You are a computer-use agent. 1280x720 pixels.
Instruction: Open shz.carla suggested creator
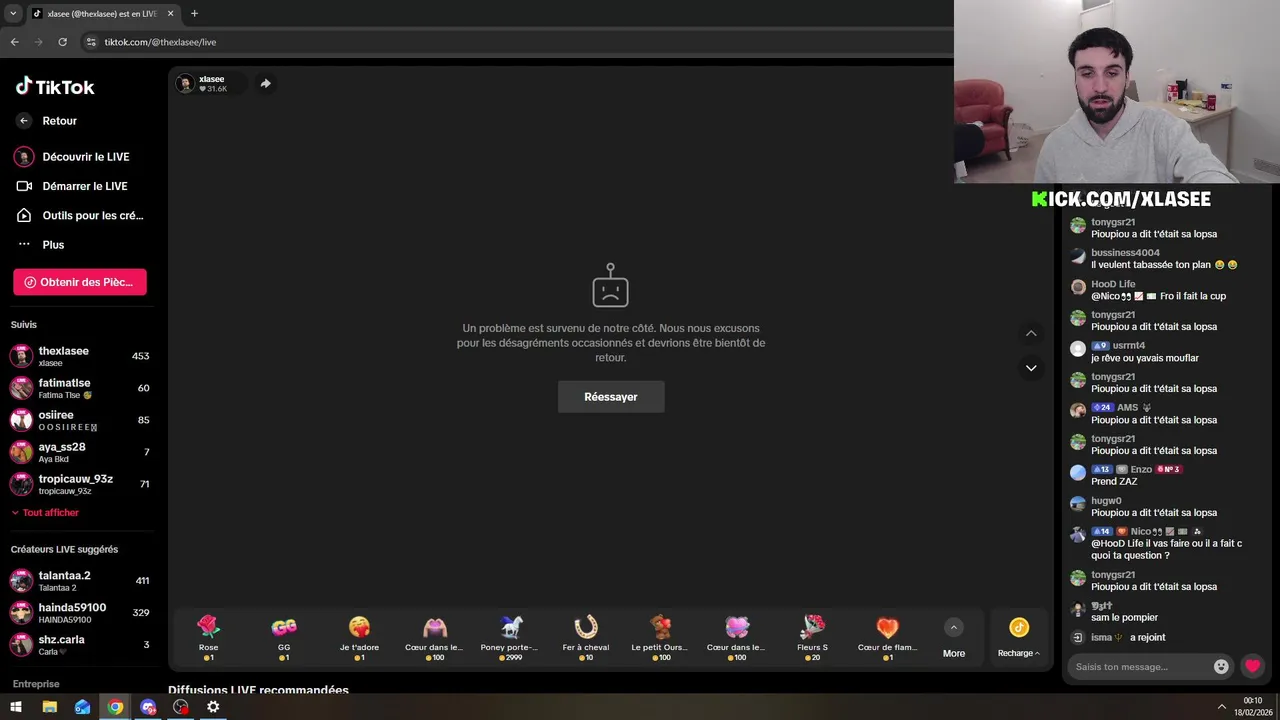80,644
